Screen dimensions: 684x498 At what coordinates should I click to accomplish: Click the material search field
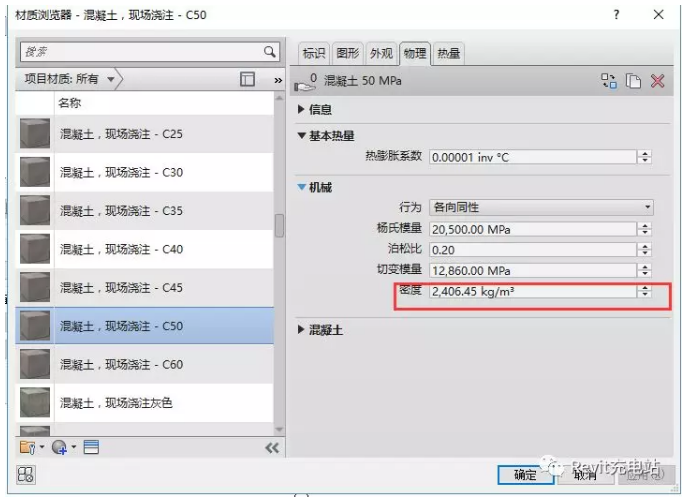tap(142, 52)
